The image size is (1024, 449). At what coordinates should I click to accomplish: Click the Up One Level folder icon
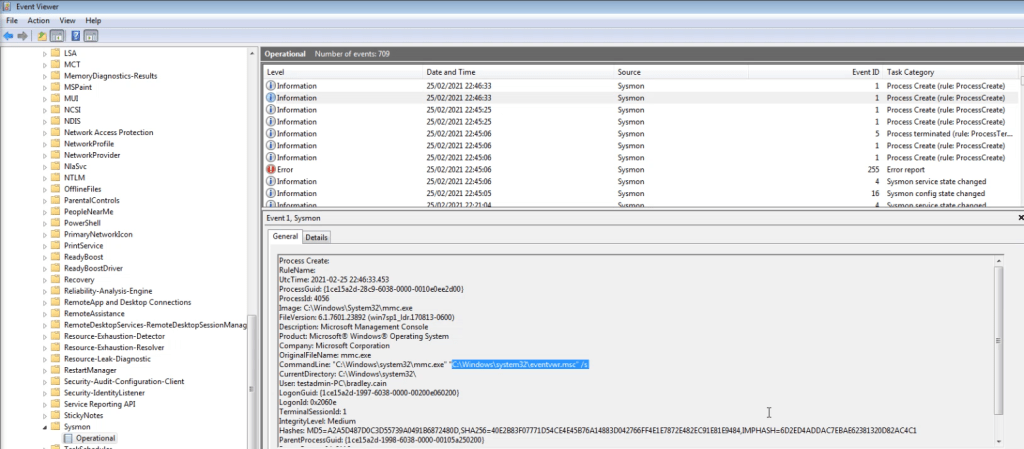(42, 35)
